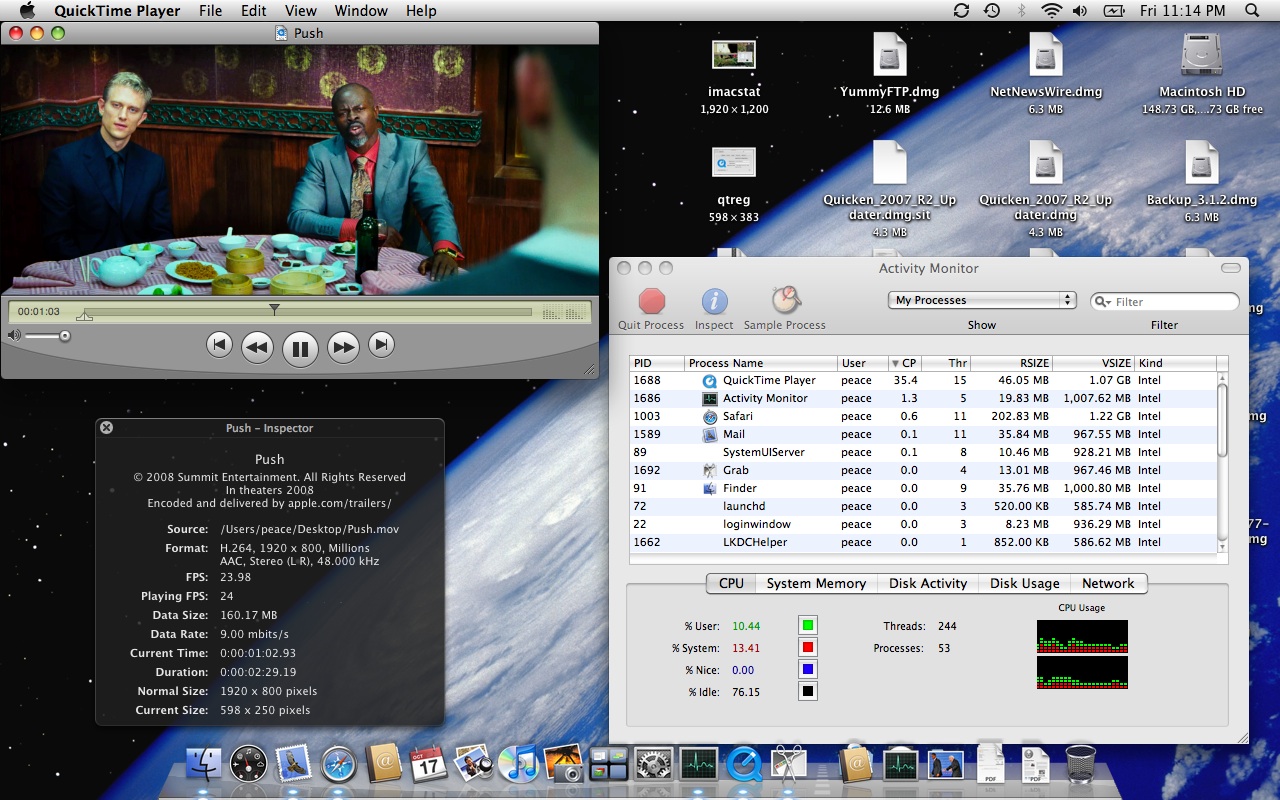Open iTunes from the Dock
The width and height of the screenshot is (1280, 800).
coord(519,765)
